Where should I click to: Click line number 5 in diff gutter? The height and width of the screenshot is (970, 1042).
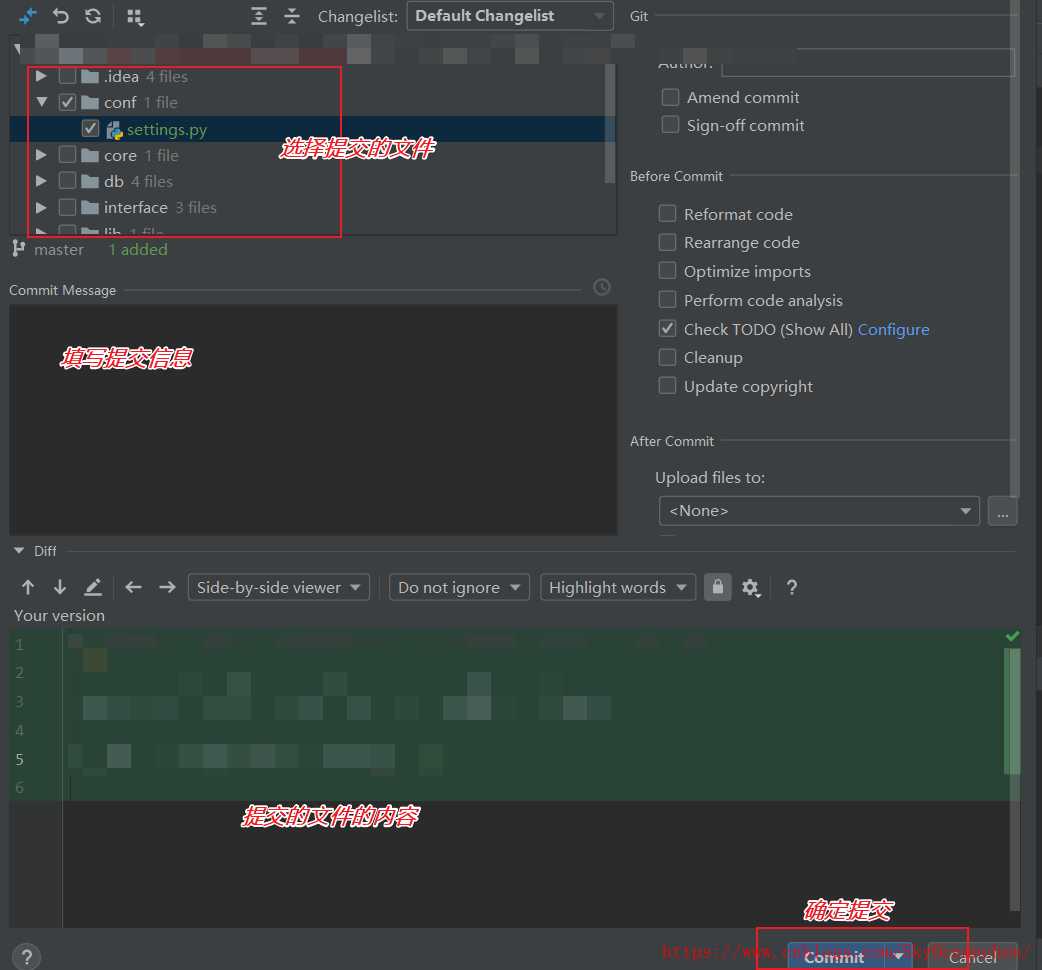(20, 759)
